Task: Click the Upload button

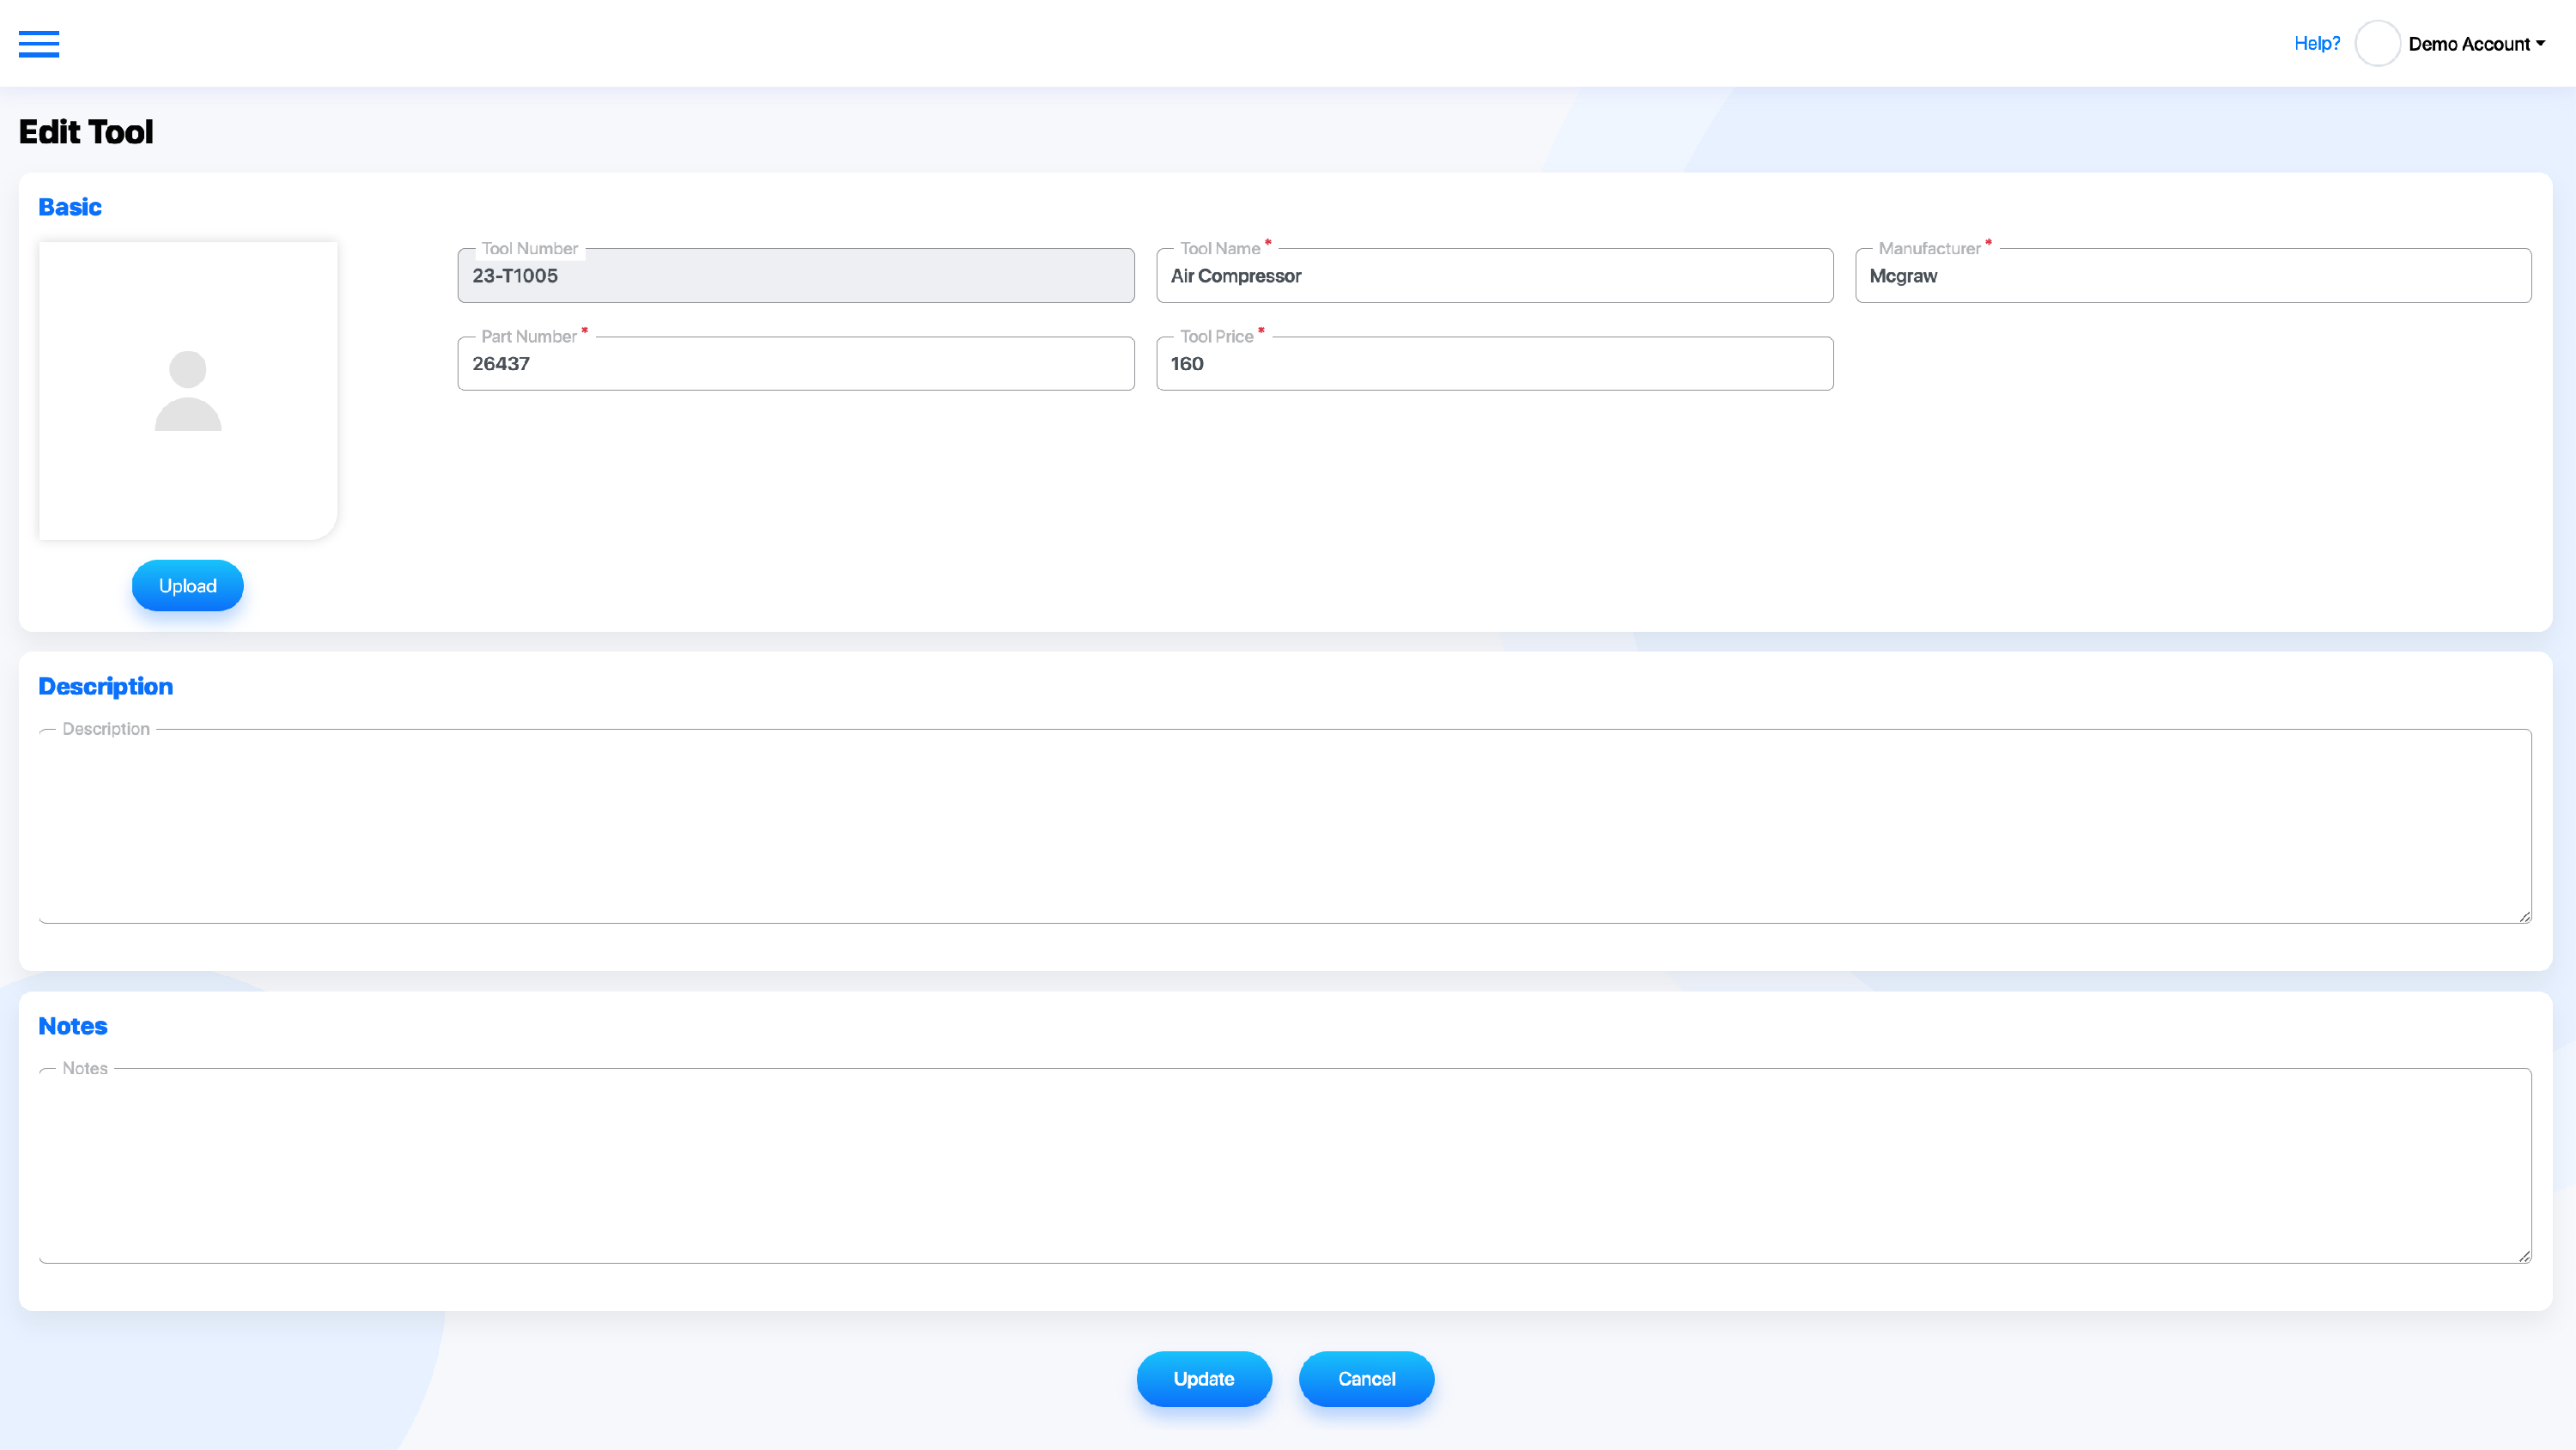Action: 188,585
